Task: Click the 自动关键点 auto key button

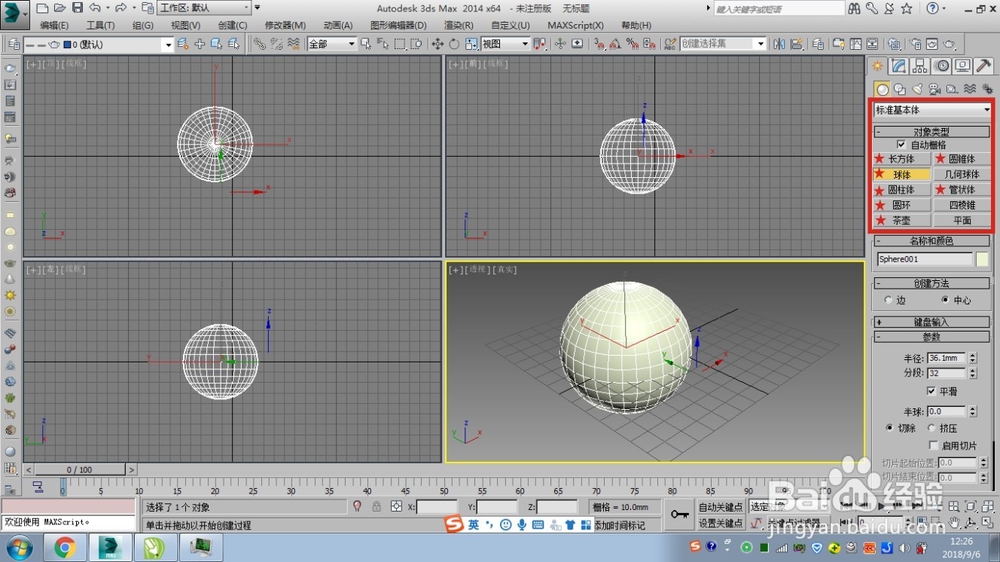Action: click(720, 507)
